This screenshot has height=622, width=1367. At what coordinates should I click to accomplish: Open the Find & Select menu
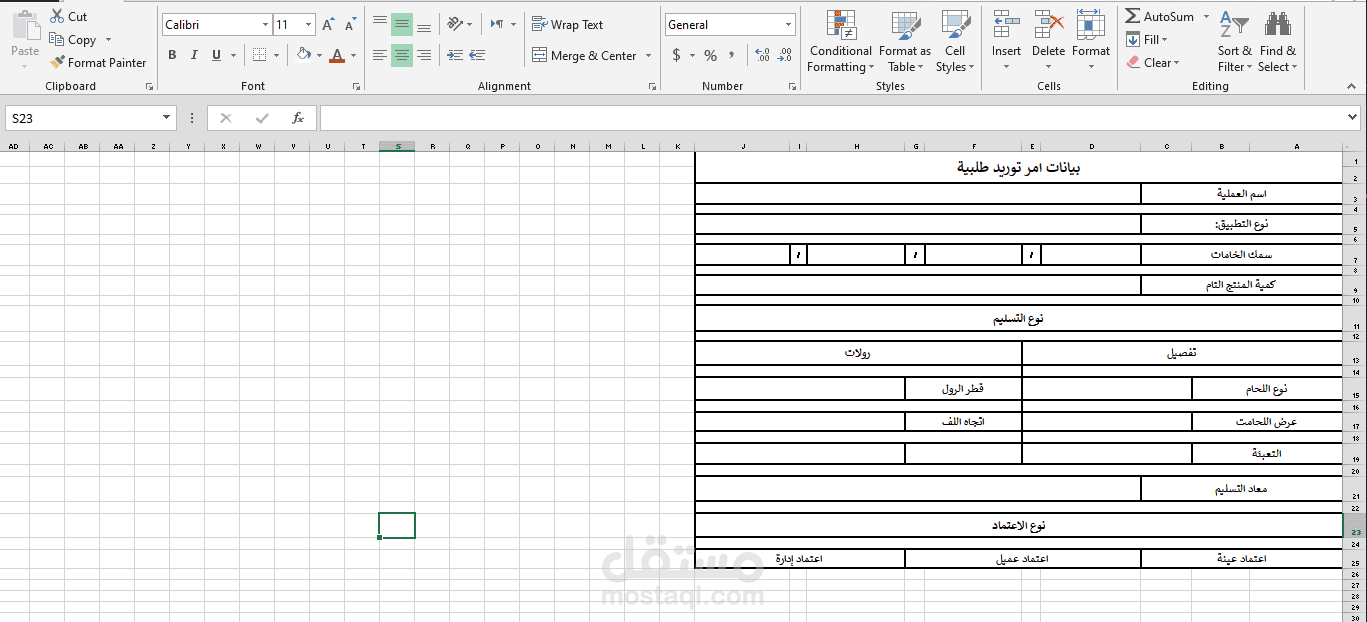click(1277, 42)
